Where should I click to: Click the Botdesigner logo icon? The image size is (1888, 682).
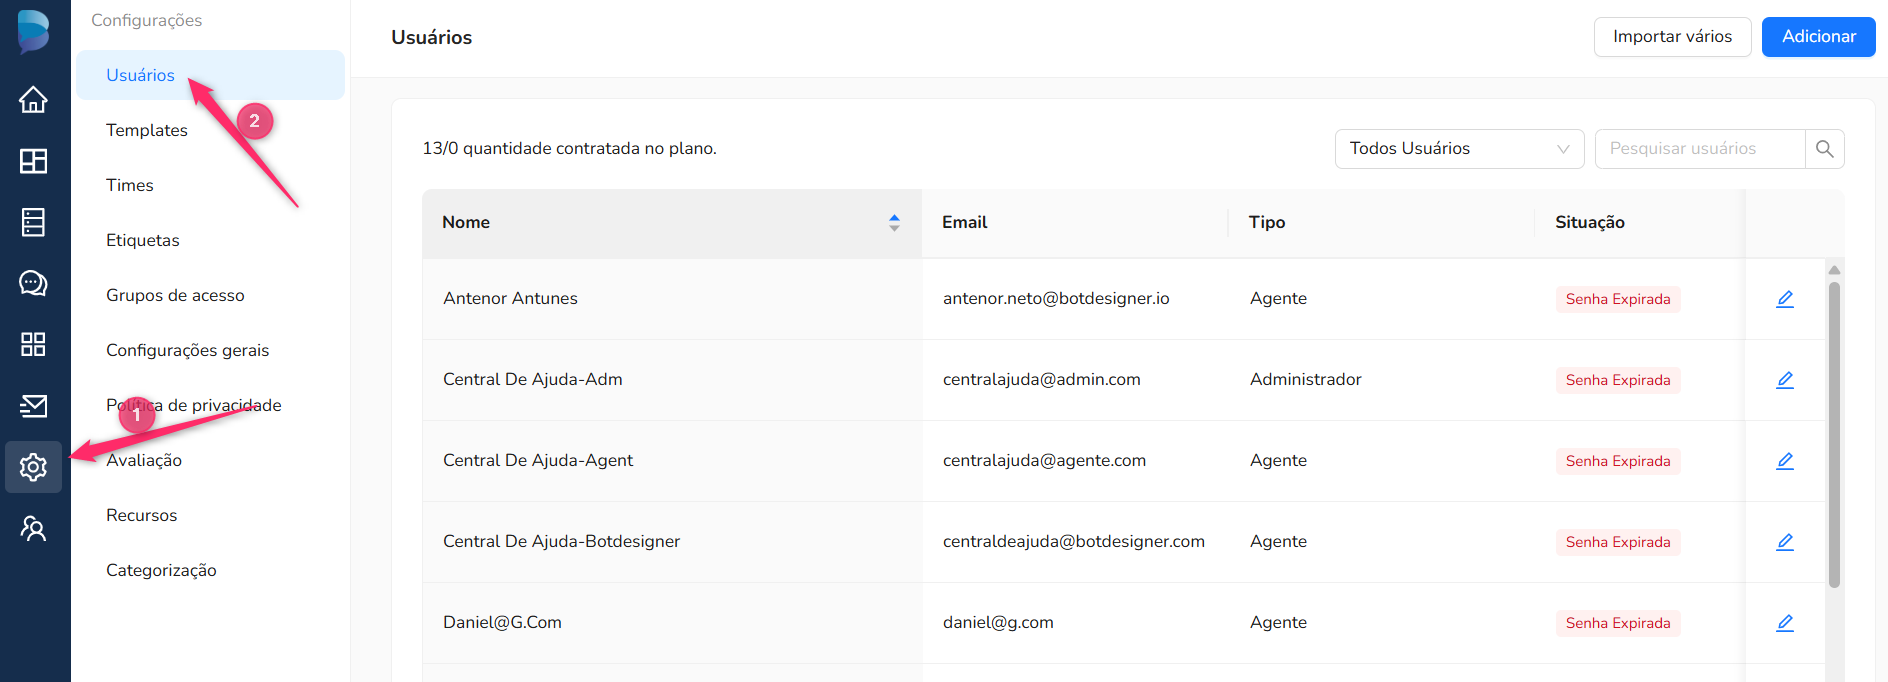click(x=33, y=31)
